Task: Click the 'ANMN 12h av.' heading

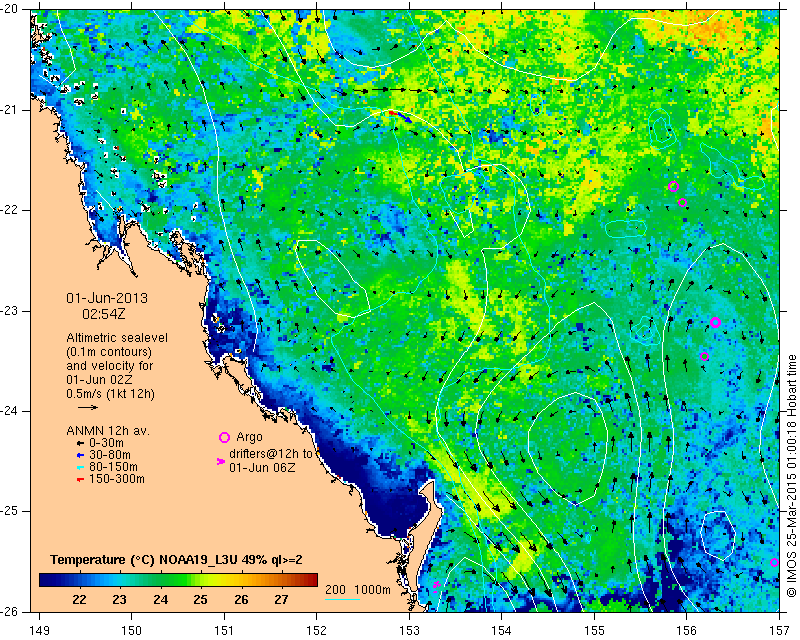Action: click(108, 431)
